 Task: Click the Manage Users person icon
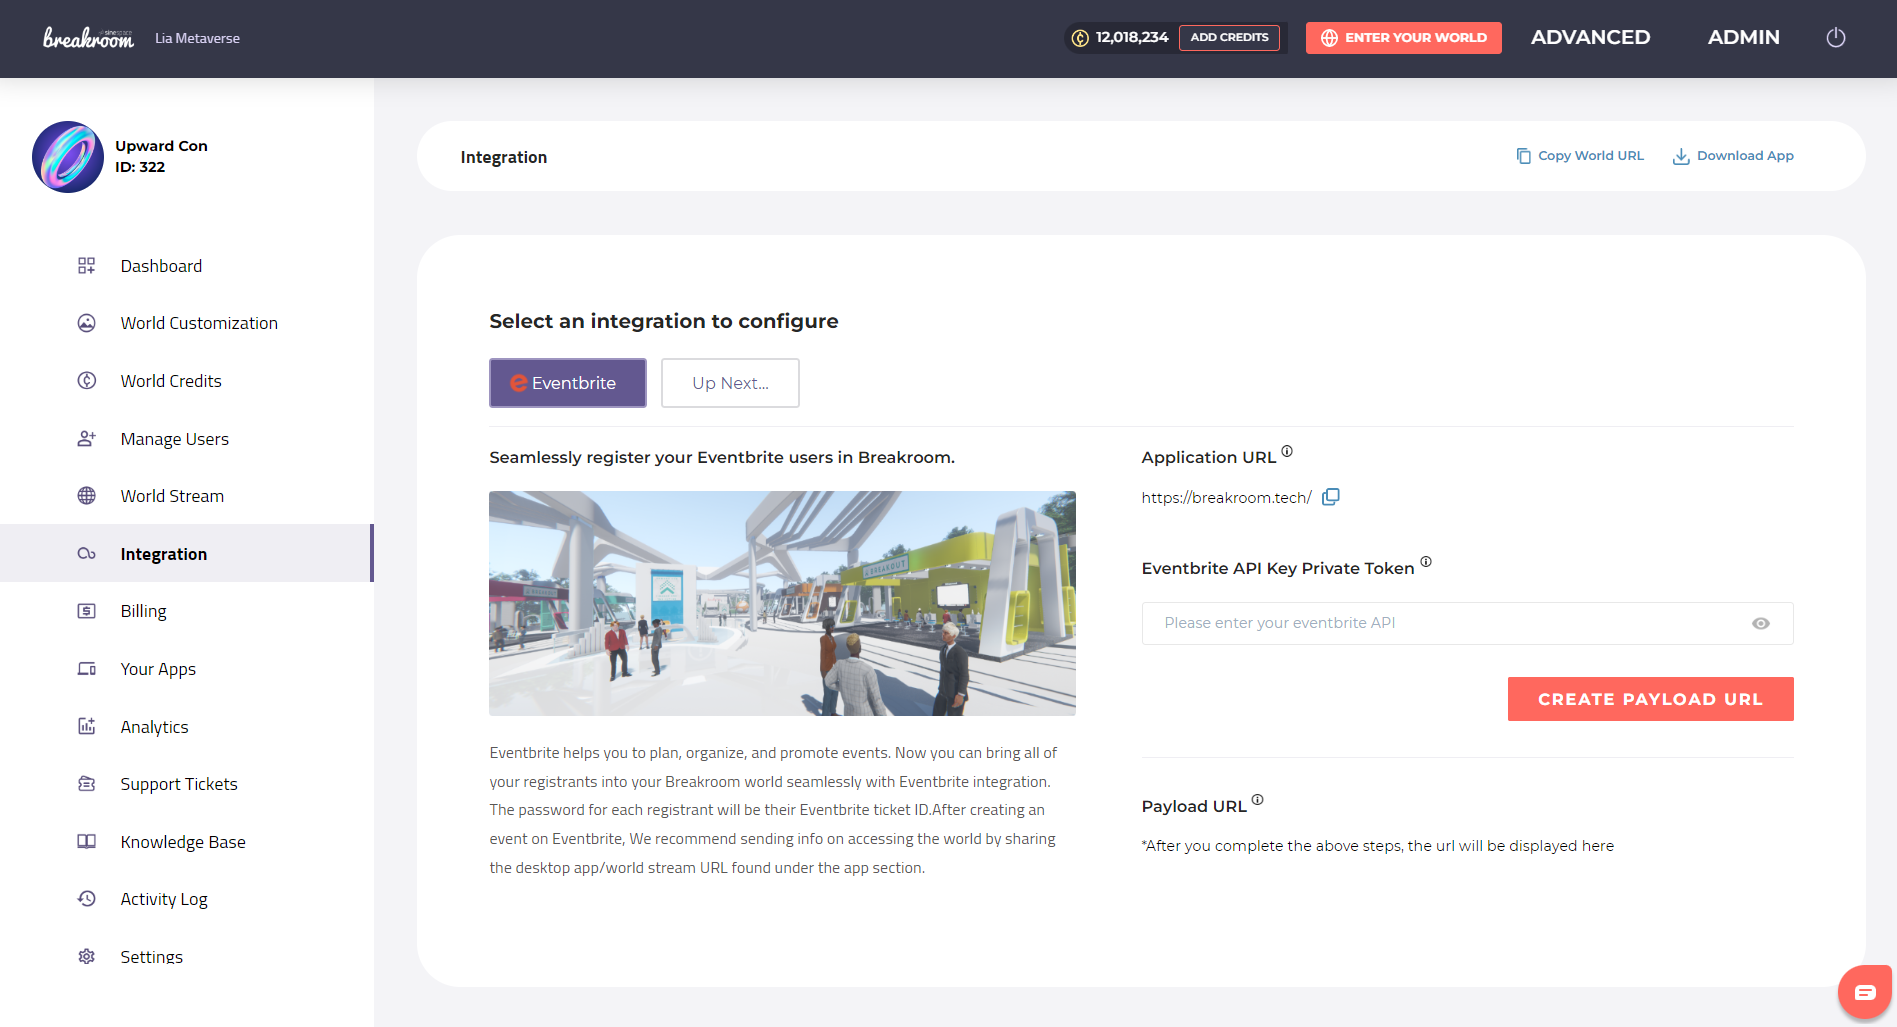coord(87,439)
